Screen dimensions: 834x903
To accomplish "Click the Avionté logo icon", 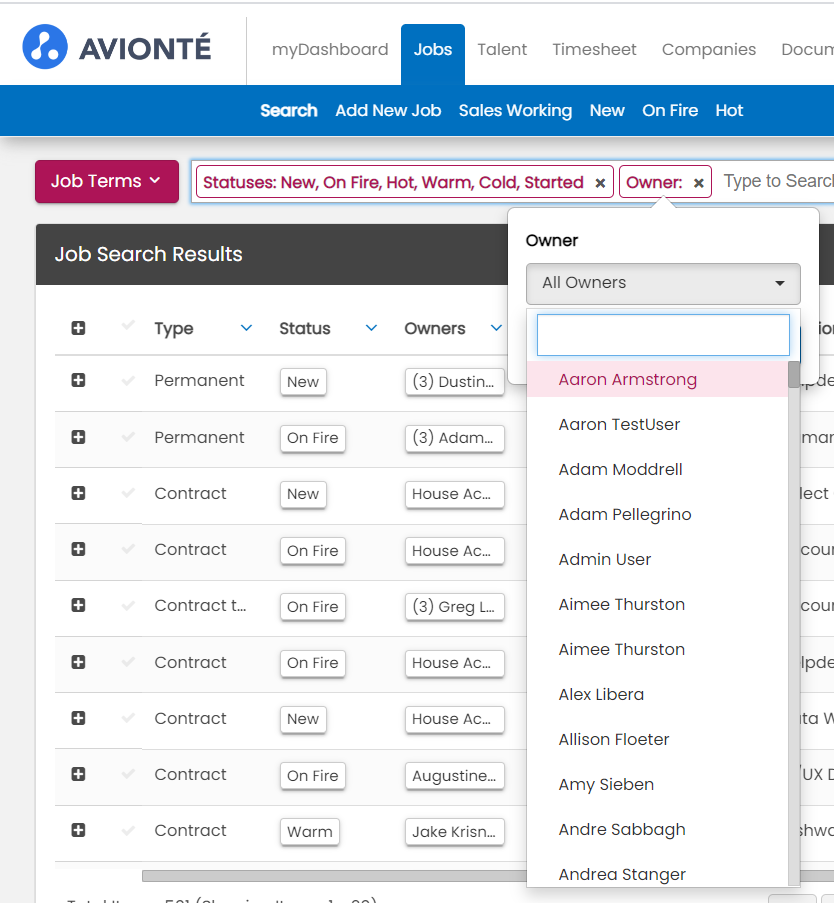I will point(45,47).
